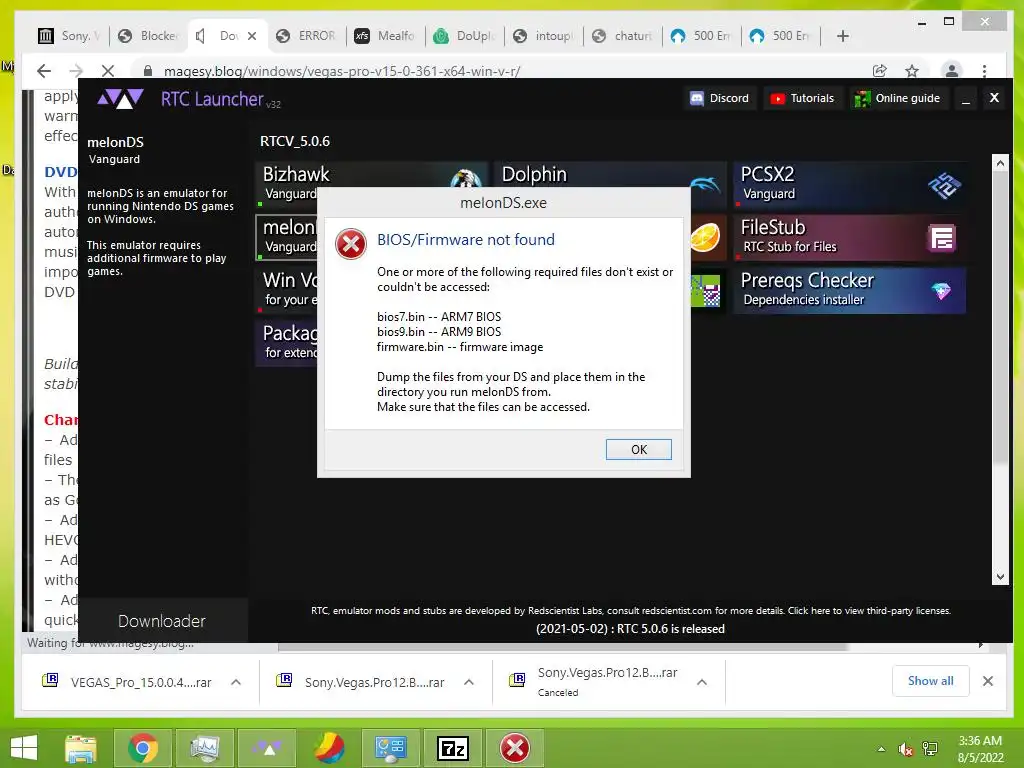This screenshot has width=1024, height=768.
Task: Click the network tray icon
Action: click(929, 749)
